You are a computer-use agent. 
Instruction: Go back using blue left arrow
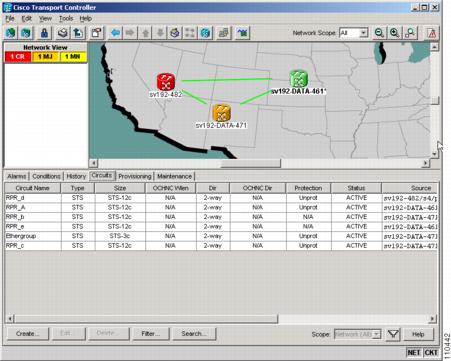point(115,33)
